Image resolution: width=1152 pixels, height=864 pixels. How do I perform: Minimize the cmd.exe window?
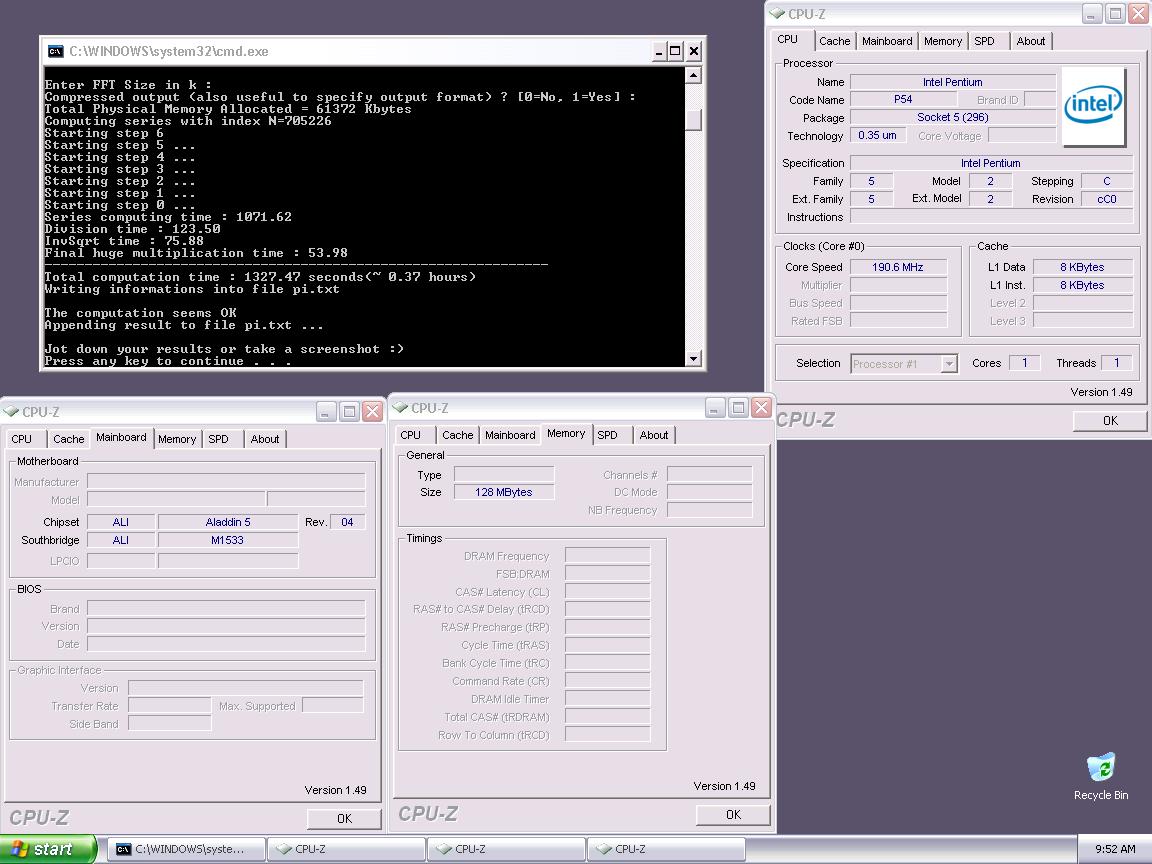click(659, 51)
